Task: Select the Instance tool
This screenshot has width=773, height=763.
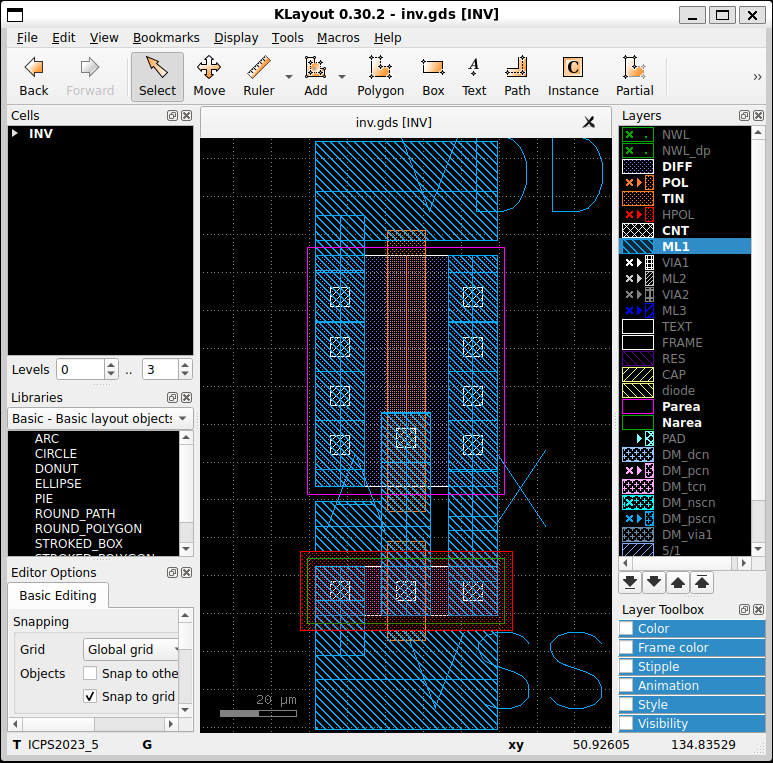Action: point(573,76)
